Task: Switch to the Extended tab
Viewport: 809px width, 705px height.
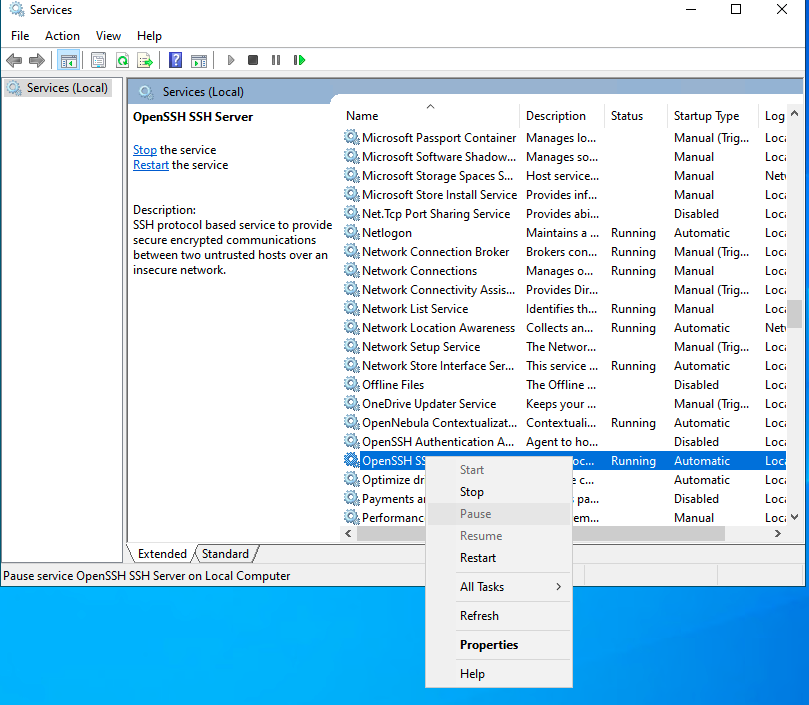Action: 161,554
